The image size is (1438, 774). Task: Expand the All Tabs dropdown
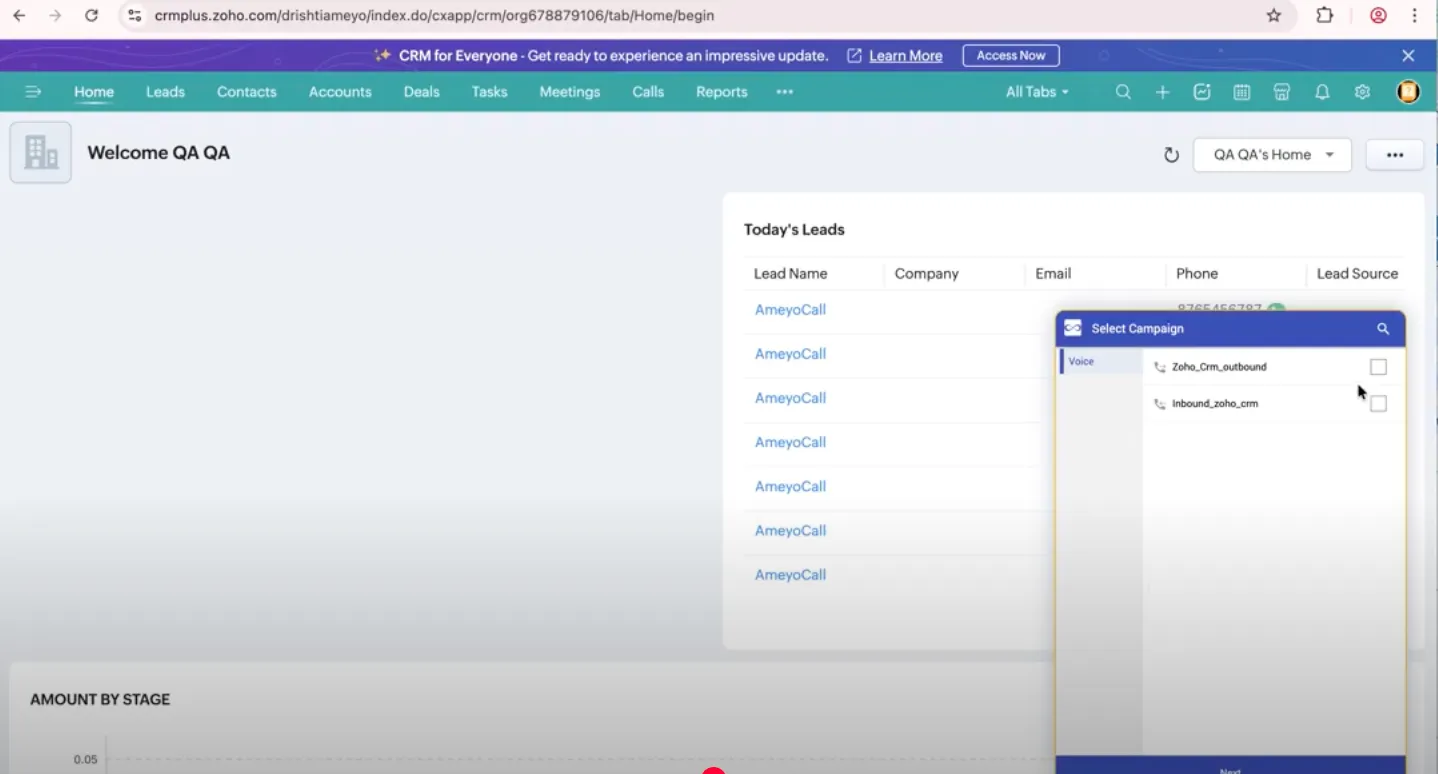(x=1037, y=92)
